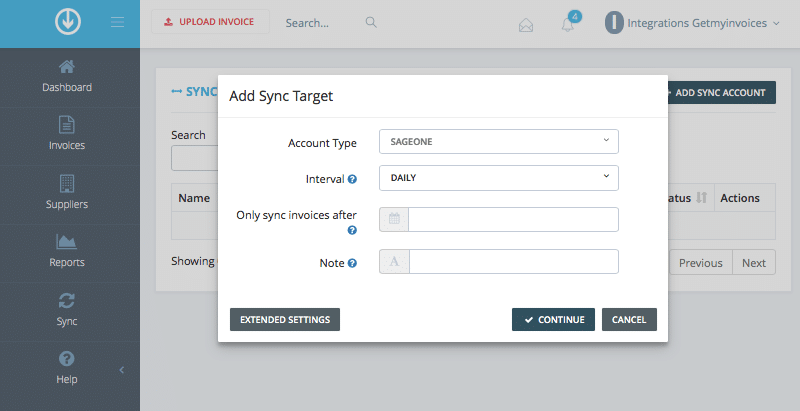The height and width of the screenshot is (411, 800).
Task: Click Add Sync Account button
Action: pos(721,93)
